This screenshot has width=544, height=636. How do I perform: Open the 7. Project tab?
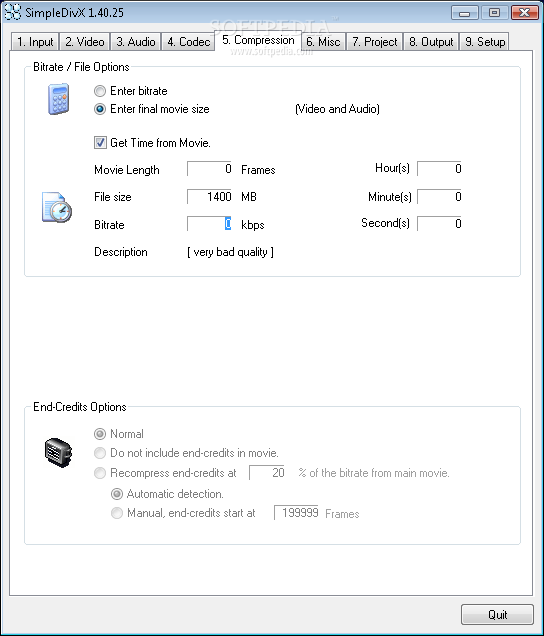tap(374, 42)
